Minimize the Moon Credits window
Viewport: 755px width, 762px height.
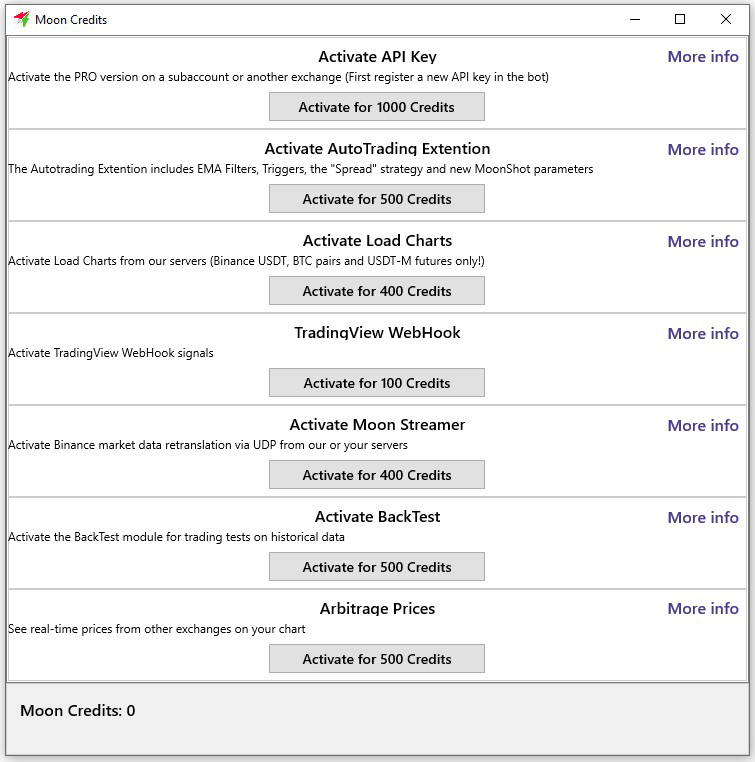click(x=635, y=19)
